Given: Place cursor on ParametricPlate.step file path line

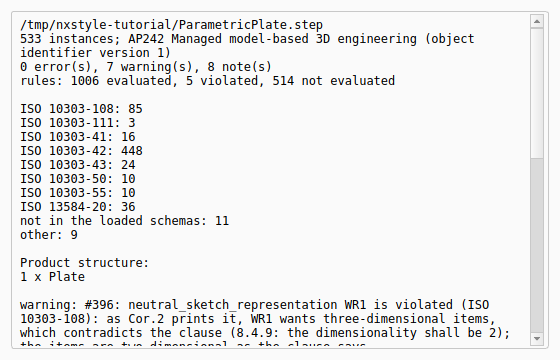Looking at the screenshot, I should tap(171, 25).
